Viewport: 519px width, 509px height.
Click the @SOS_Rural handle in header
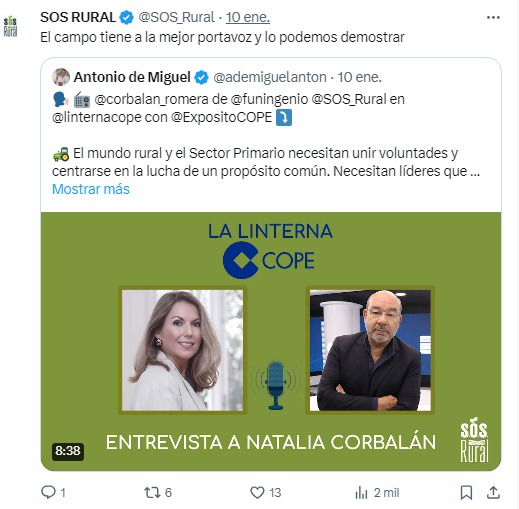click(x=176, y=17)
